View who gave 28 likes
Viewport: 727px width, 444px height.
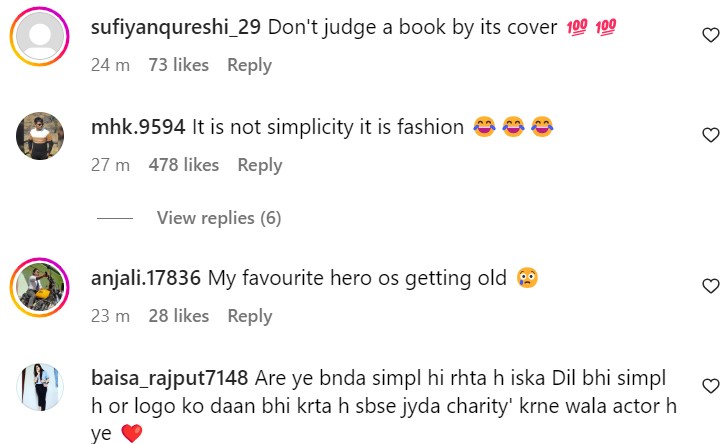[179, 316]
